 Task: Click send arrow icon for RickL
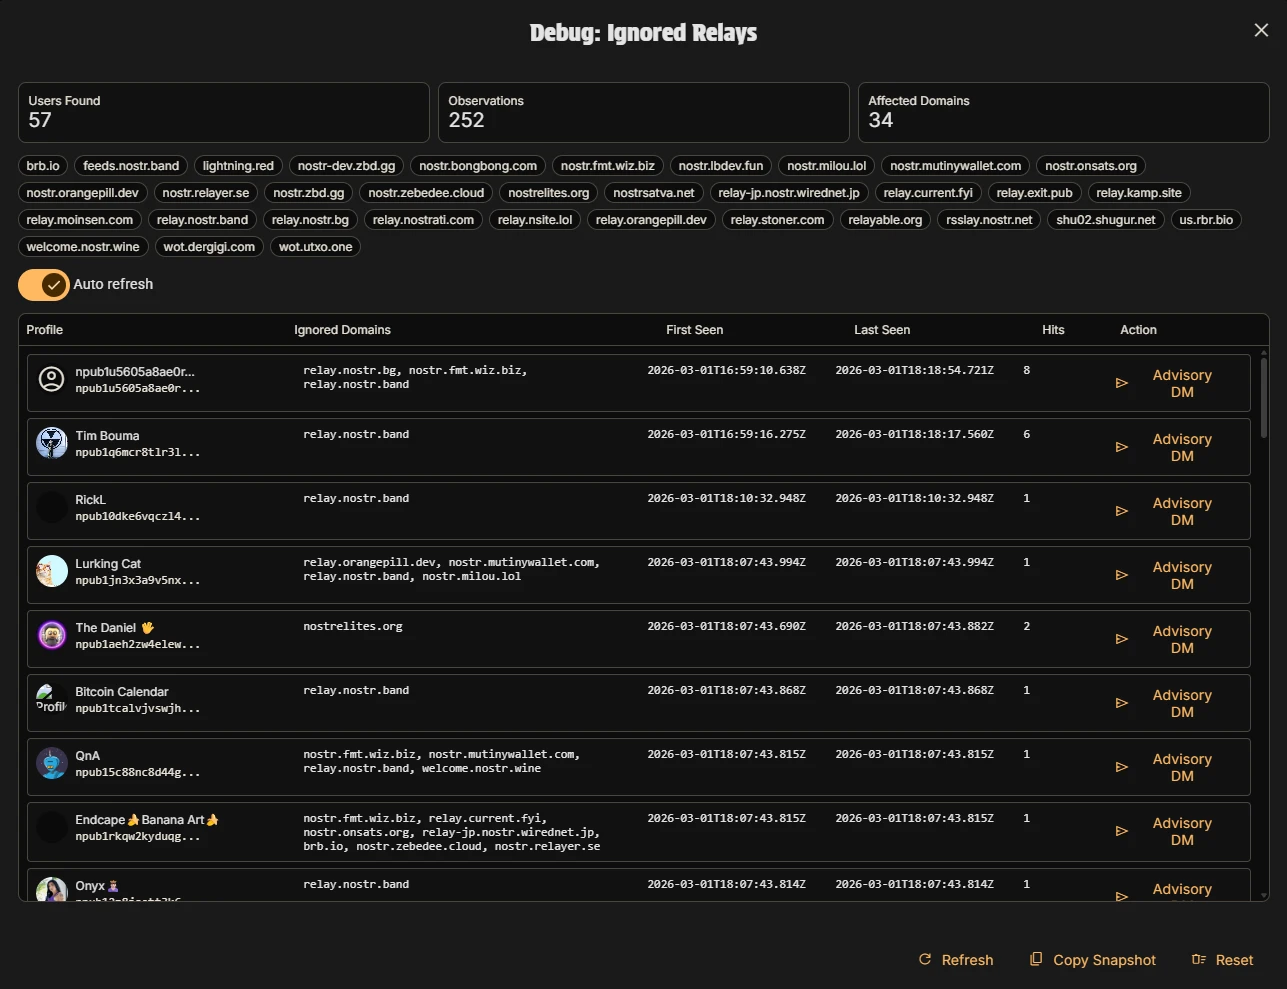(1121, 511)
